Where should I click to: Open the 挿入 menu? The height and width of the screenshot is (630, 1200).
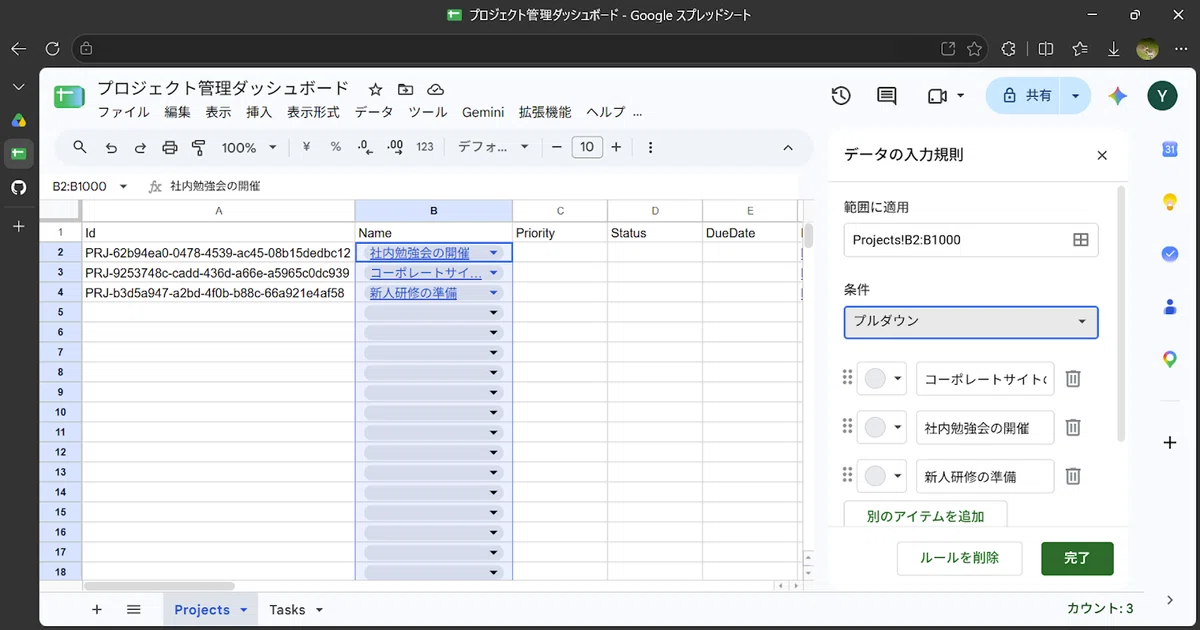(x=259, y=113)
